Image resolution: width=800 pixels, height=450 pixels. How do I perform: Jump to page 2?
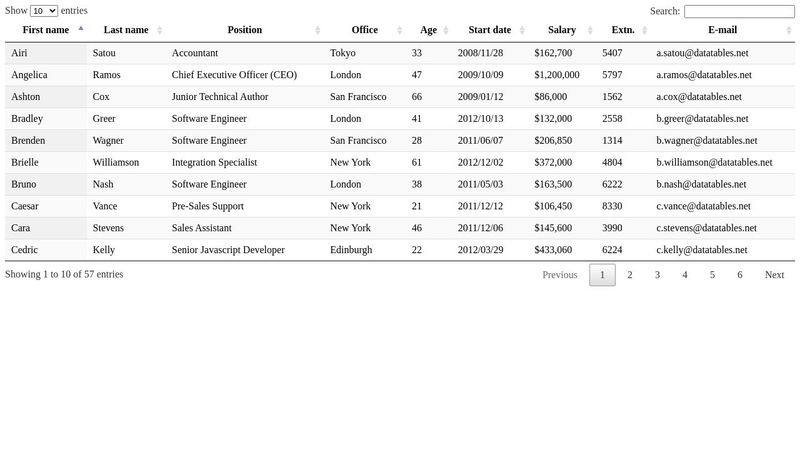(630, 275)
